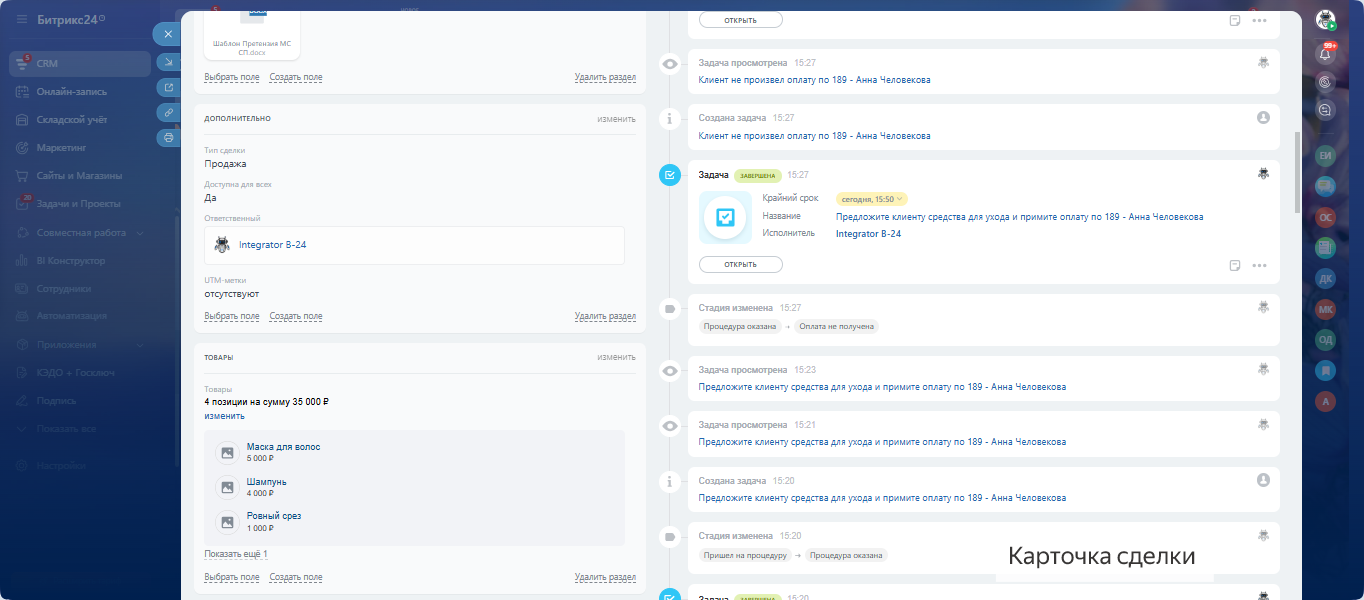
Task: Click timeline vertical scrollbar thumb
Action: (1296, 172)
